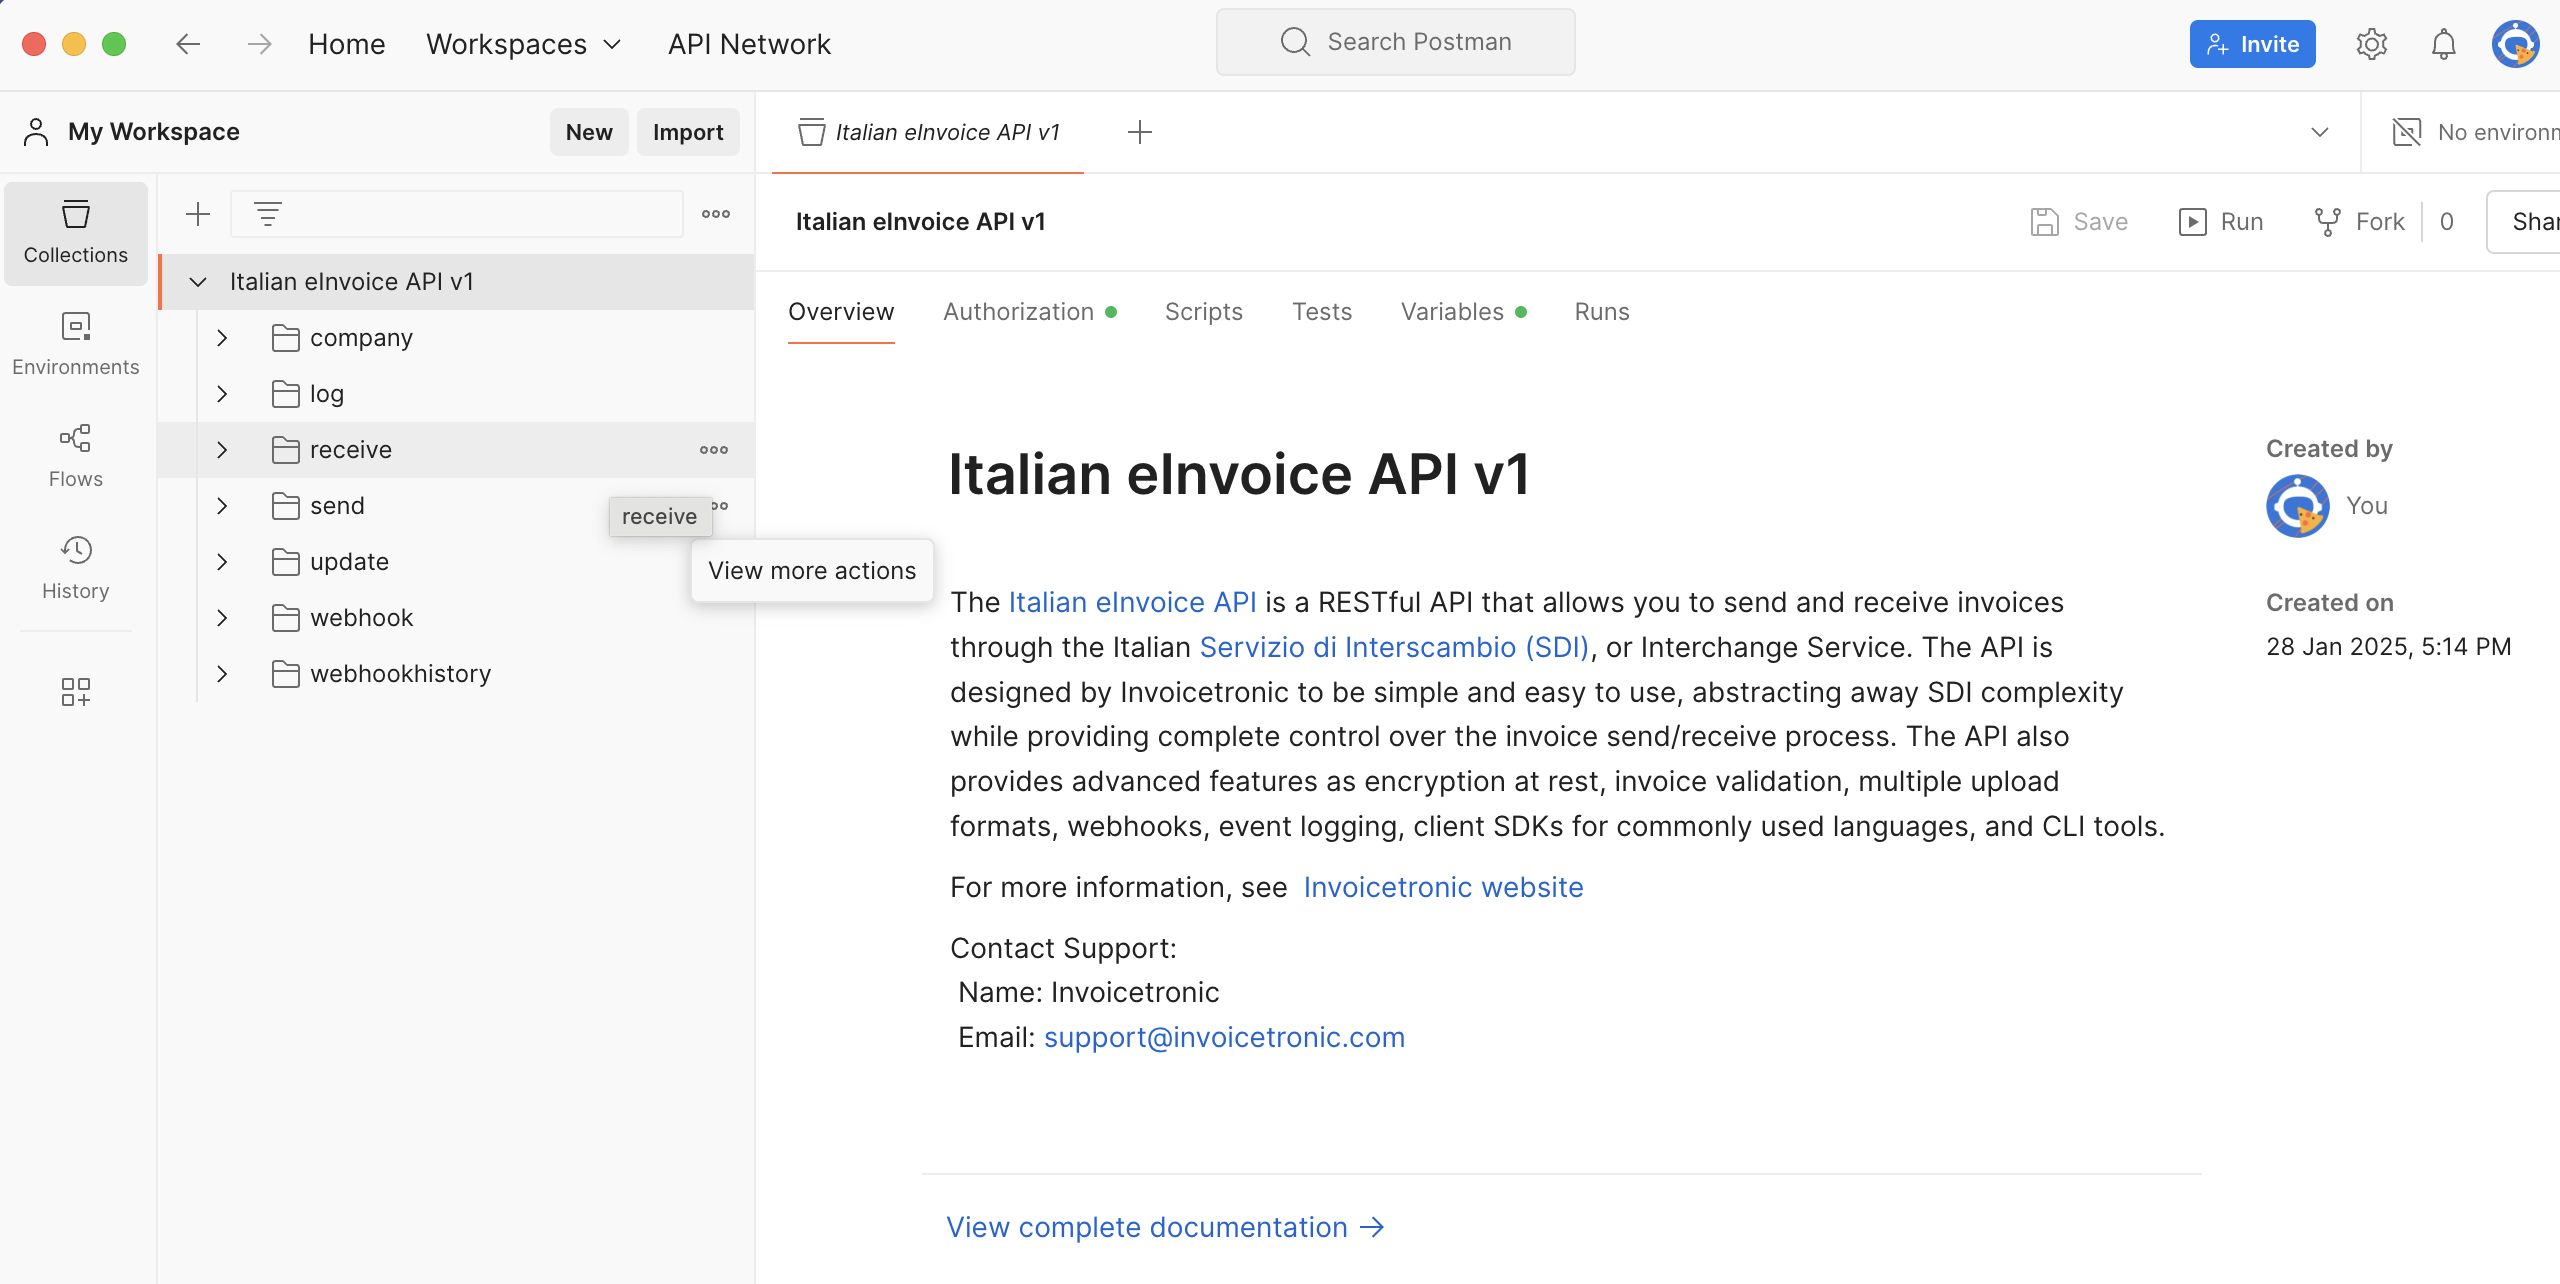Click the configure sidebar grid-plus icon

click(x=76, y=691)
